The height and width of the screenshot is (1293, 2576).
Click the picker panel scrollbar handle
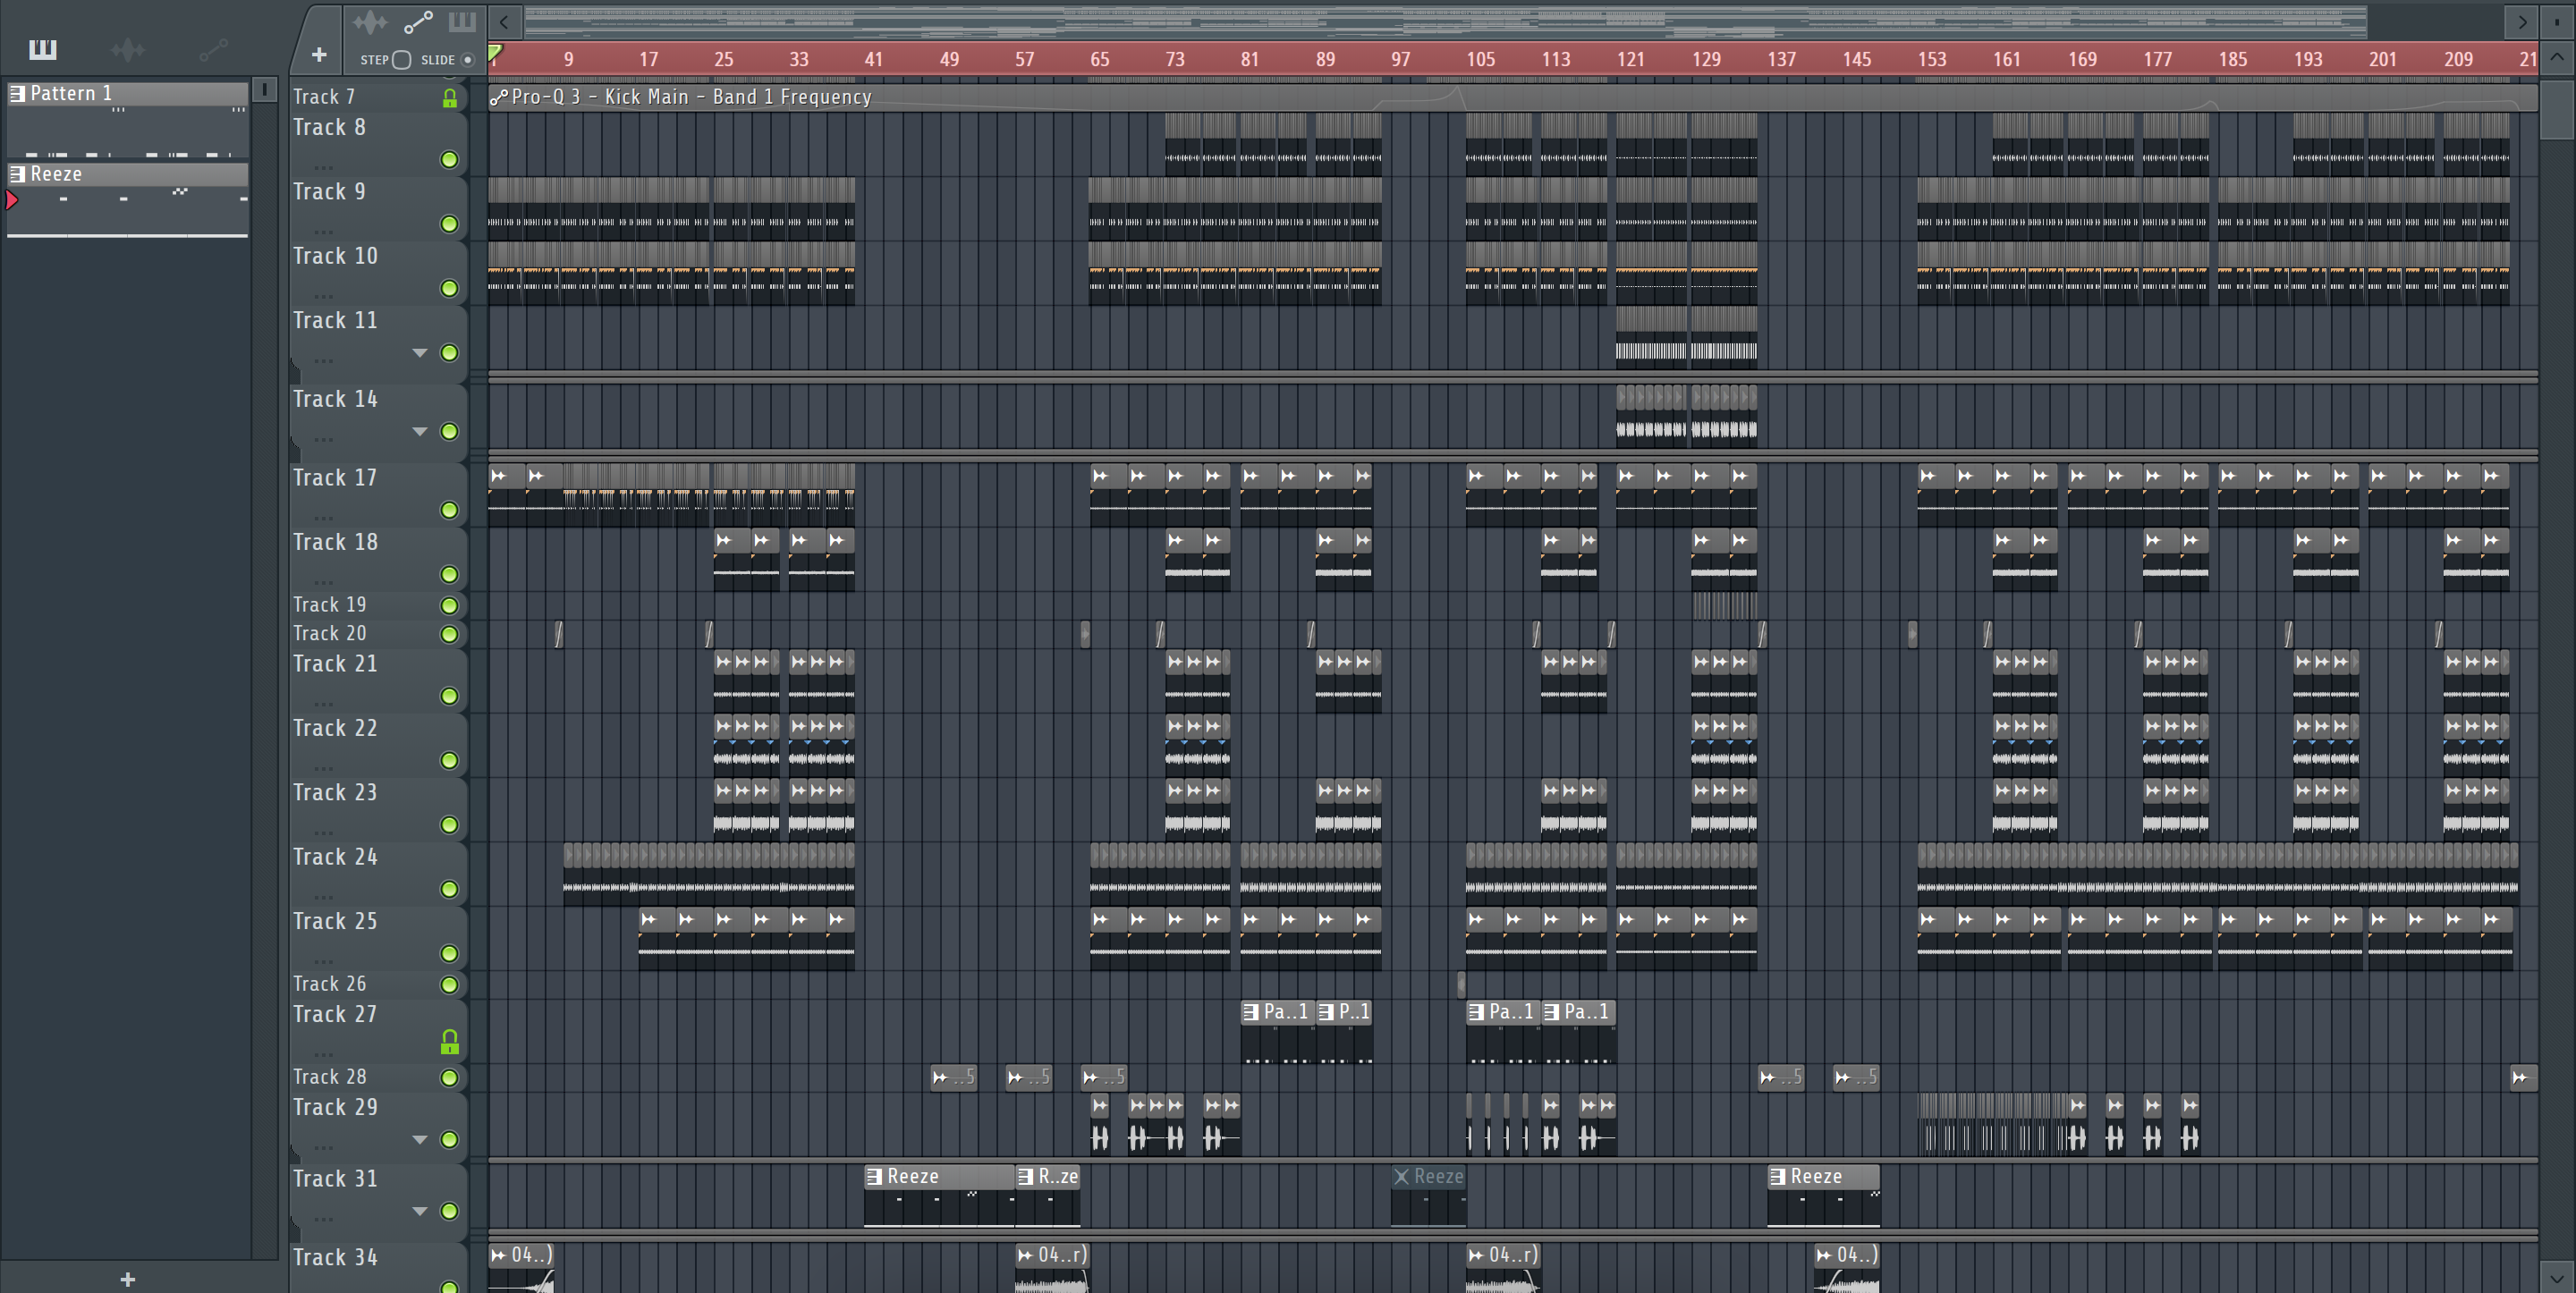click(264, 89)
